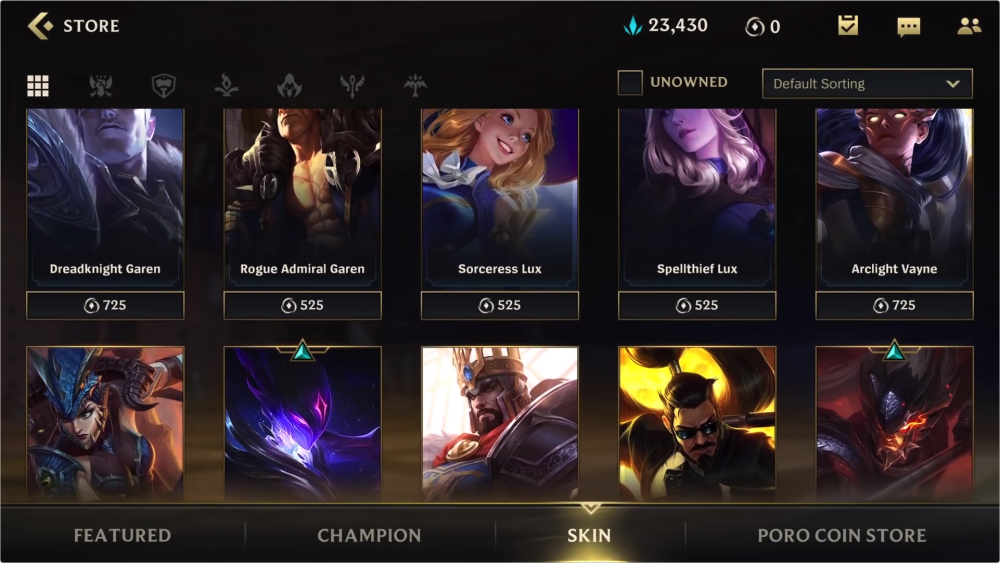
Task: Filter skins by Assassin hooded icon
Action: click(290, 85)
